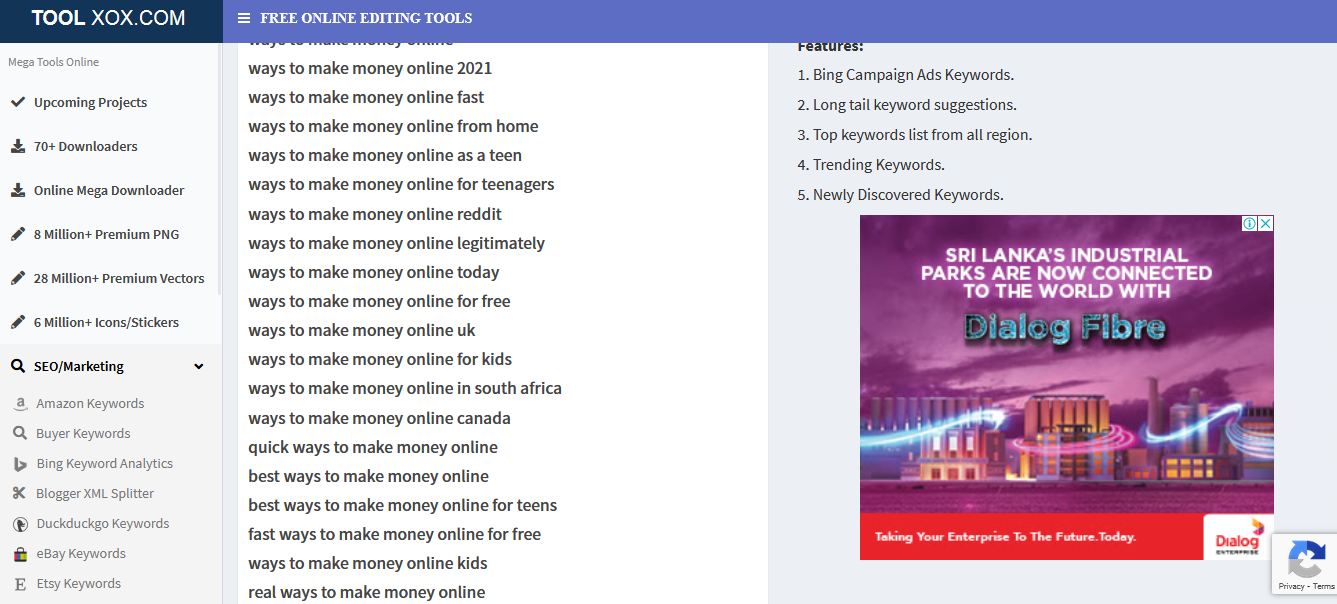The height and width of the screenshot is (604, 1337).
Task: Click the Duckduckgo Keywords logo icon
Action: [x=19, y=524]
